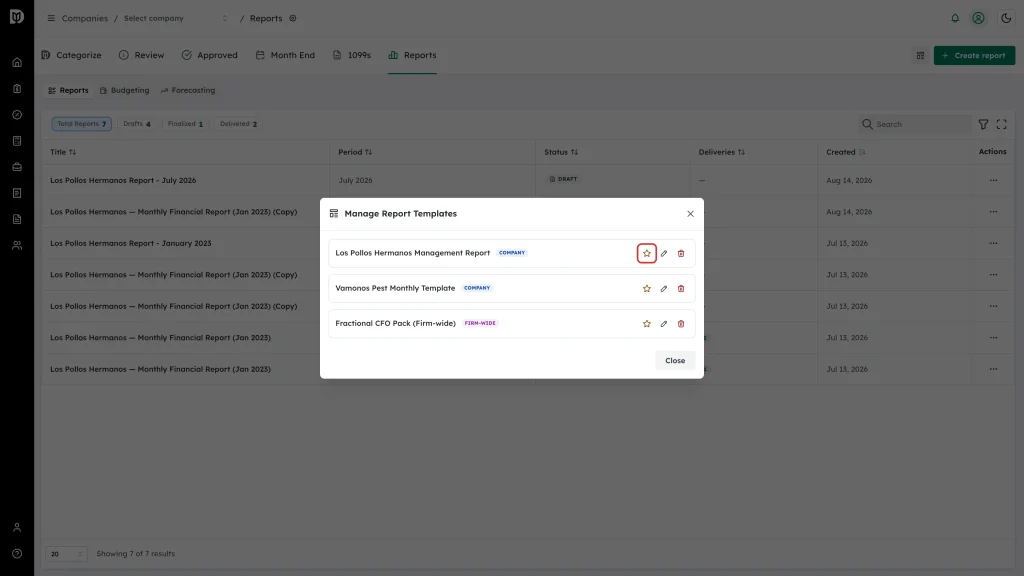Click the DRAFT status badge
Image resolution: width=1024 pixels, height=576 pixels.
coord(563,179)
